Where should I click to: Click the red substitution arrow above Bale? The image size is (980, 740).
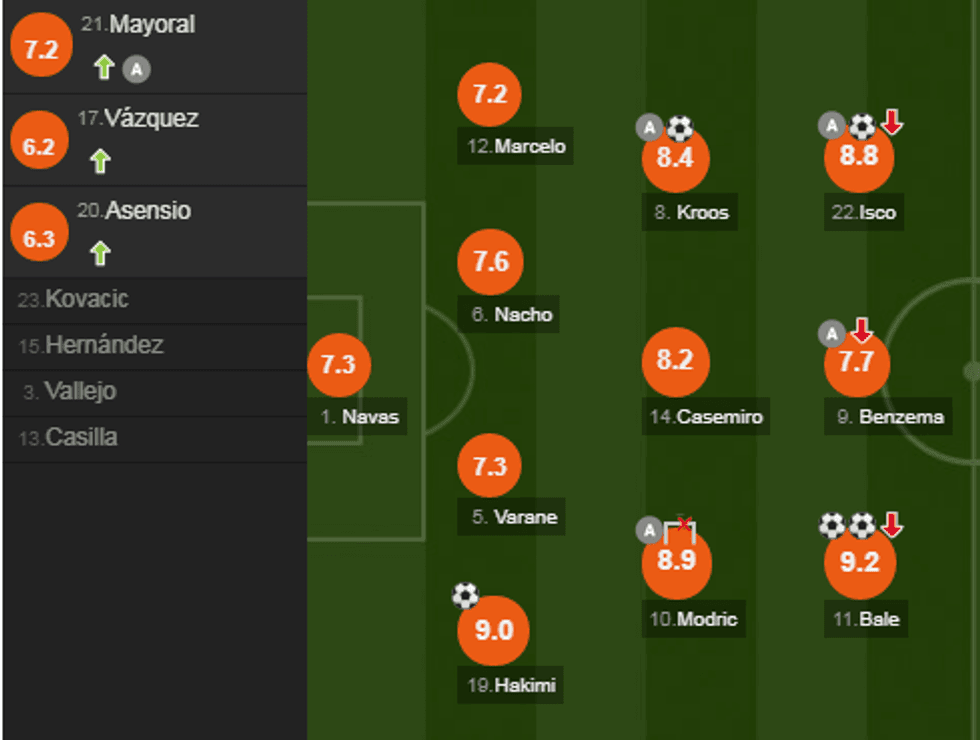892,525
